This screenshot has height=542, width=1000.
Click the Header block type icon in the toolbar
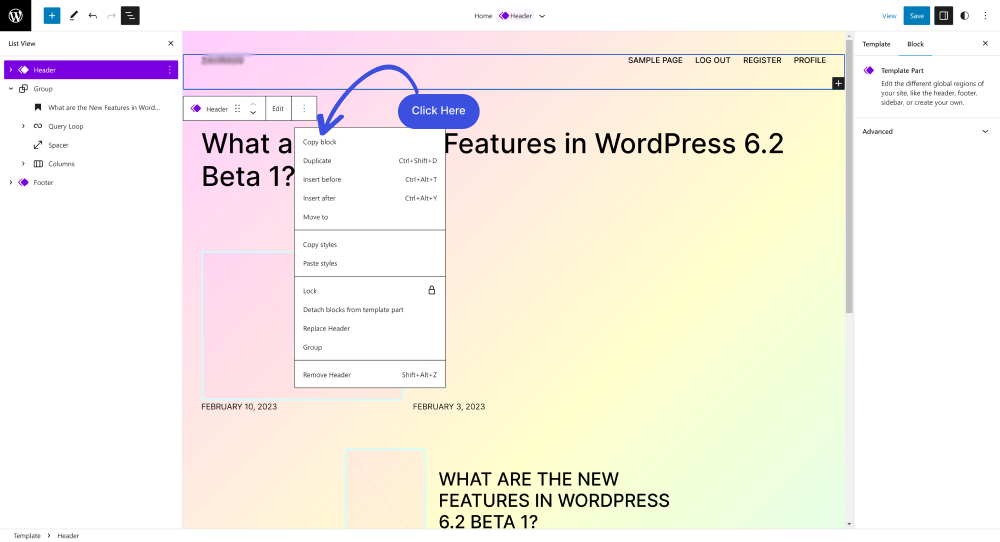[196, 108]
